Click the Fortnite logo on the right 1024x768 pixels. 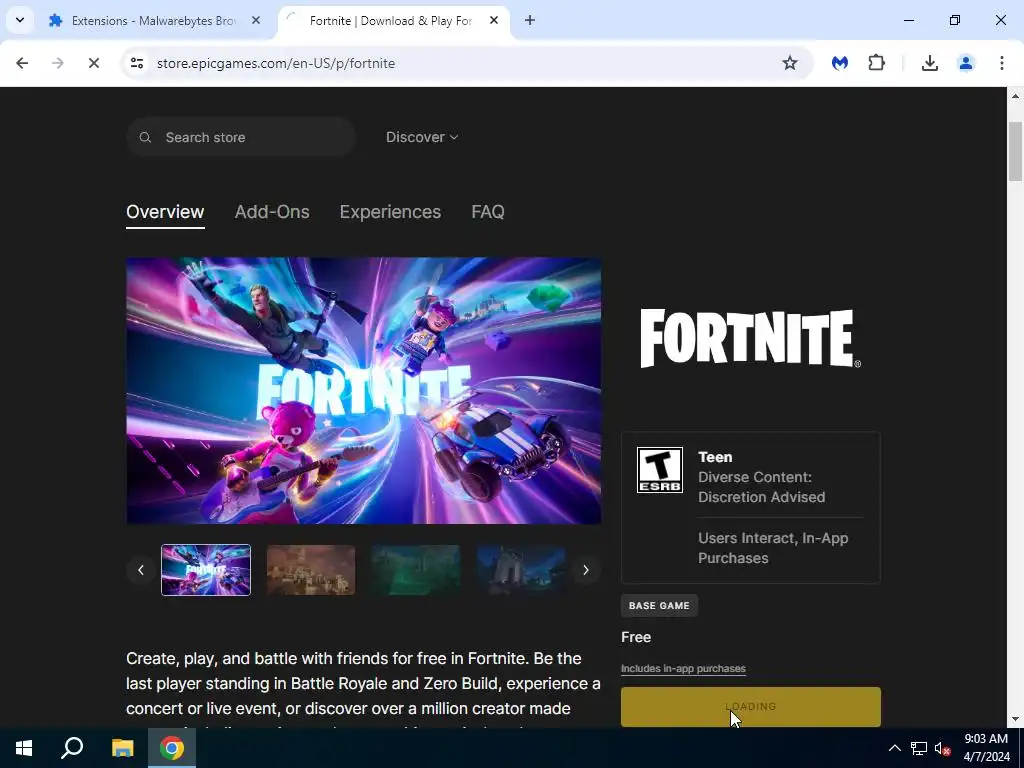coord(750,338)
